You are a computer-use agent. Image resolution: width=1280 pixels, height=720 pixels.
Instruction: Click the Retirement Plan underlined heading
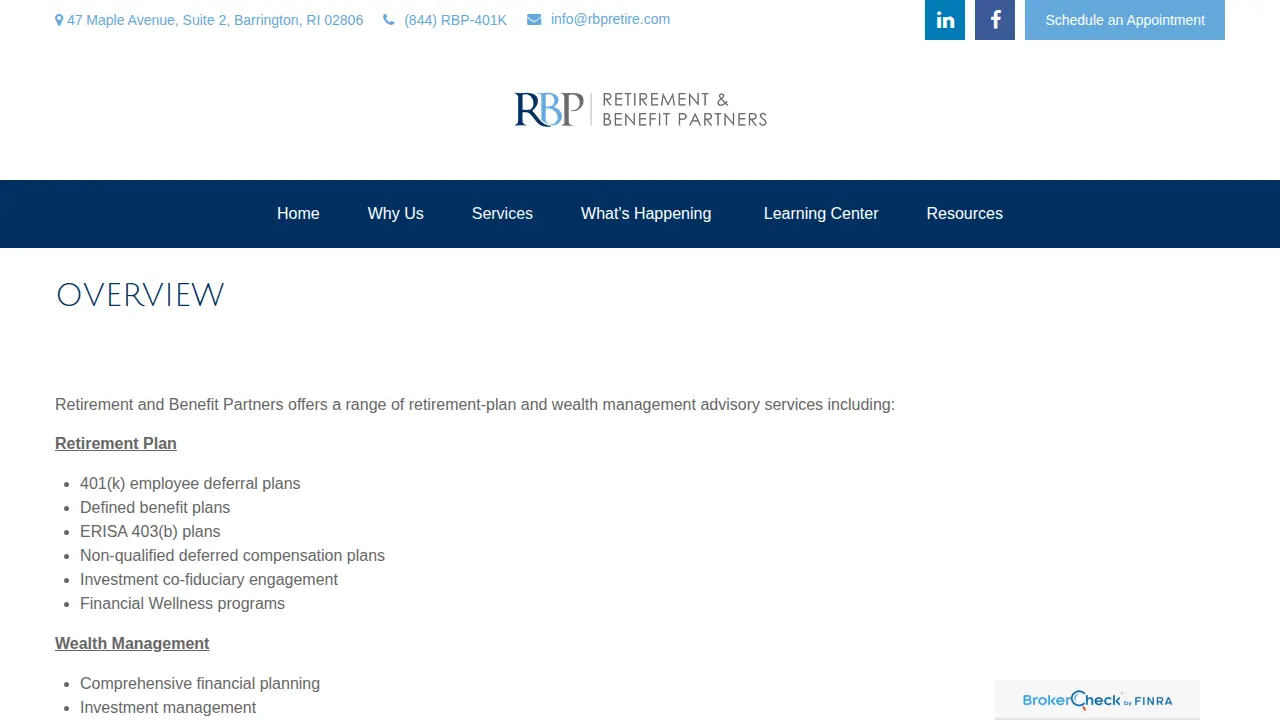tap(116, 444)
